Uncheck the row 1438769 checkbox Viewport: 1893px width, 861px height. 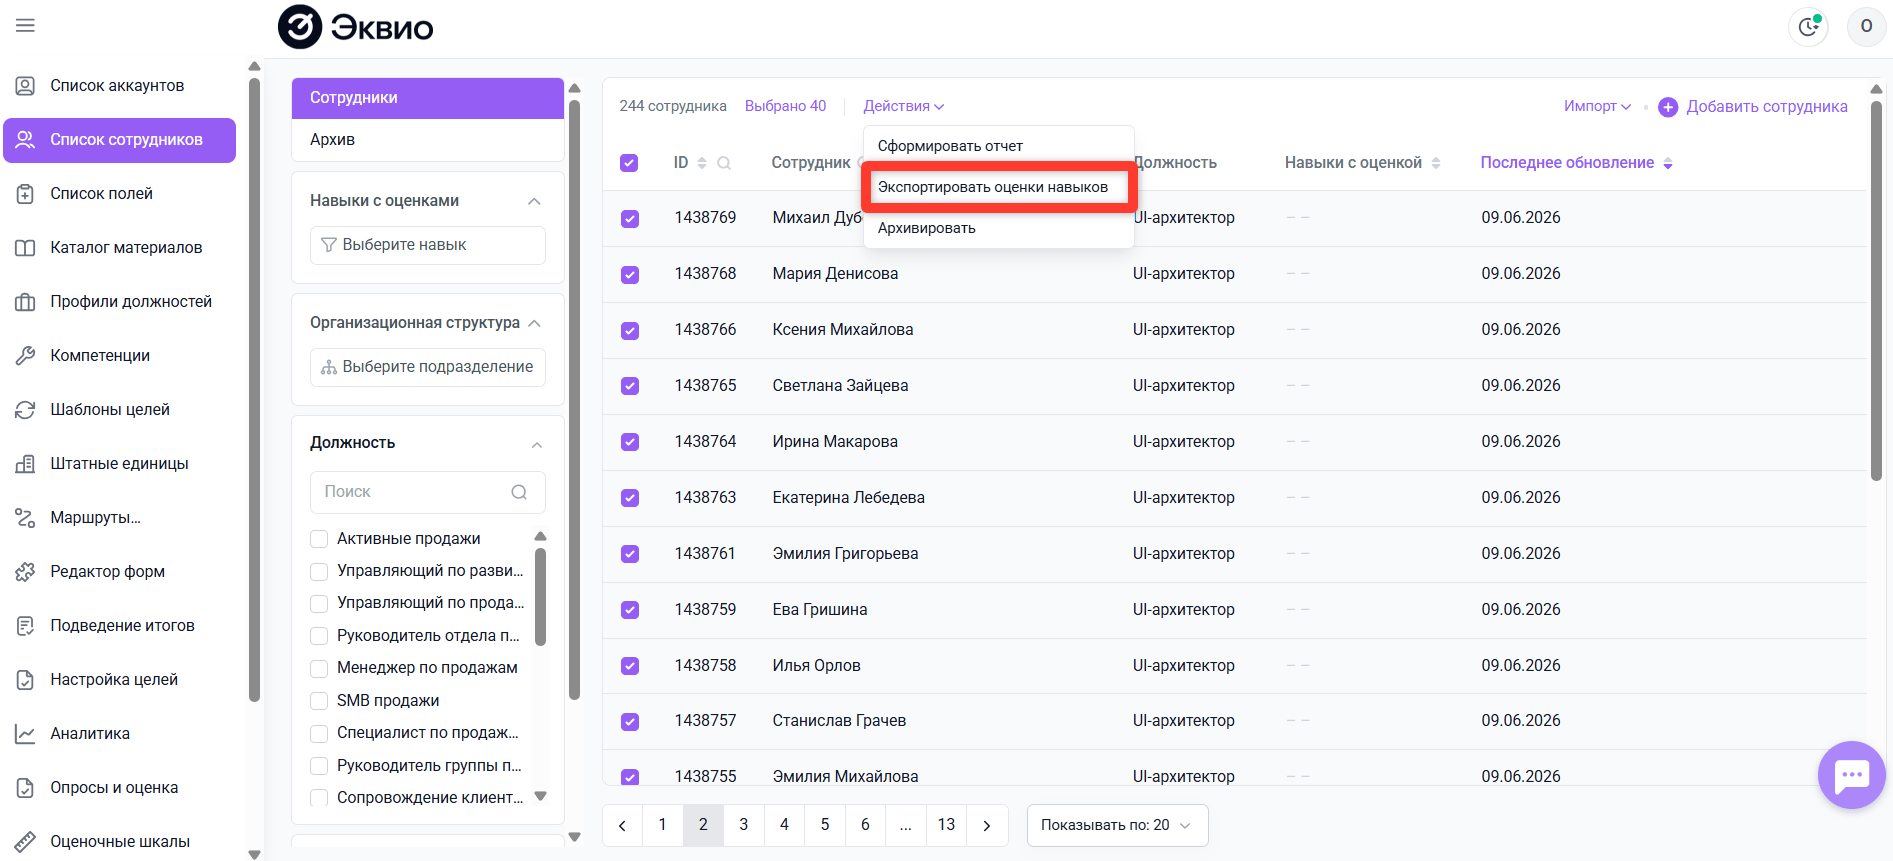click(630, 218)
